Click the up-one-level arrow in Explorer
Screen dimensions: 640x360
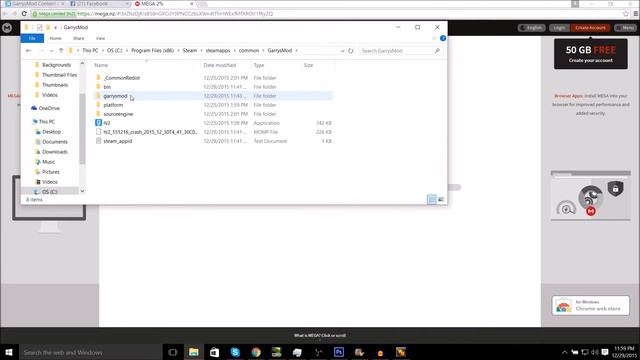coord(61,51)
